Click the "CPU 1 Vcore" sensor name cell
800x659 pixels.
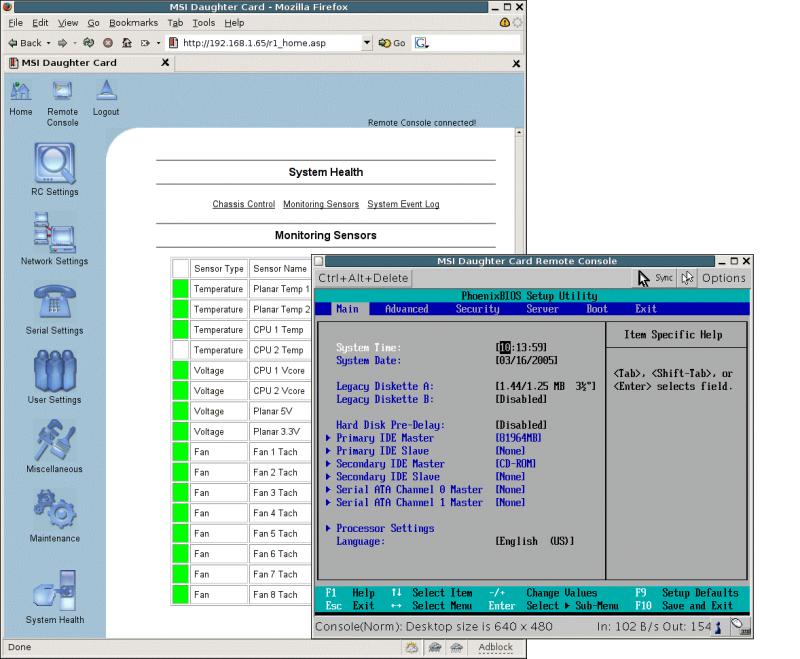point(280,370)
